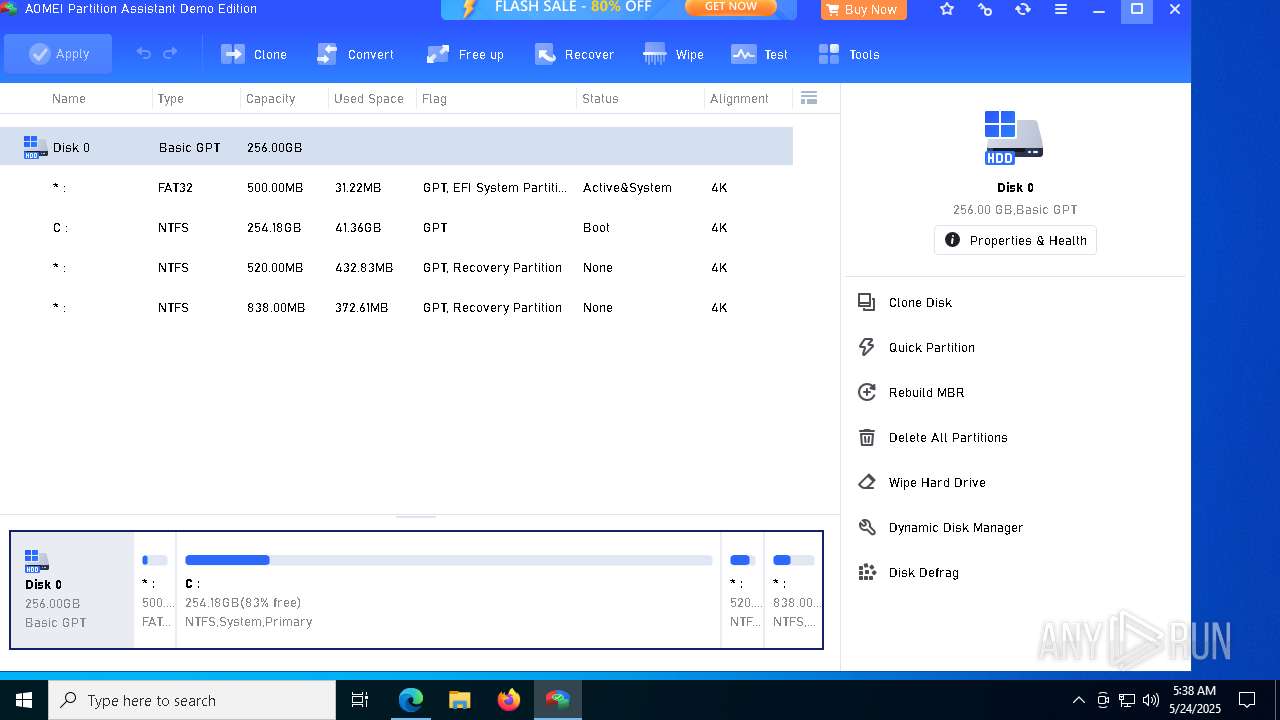The width and height of the screenshot is (1280, 720).
Task: Sort by the Status column header
Action: (600, 99)
